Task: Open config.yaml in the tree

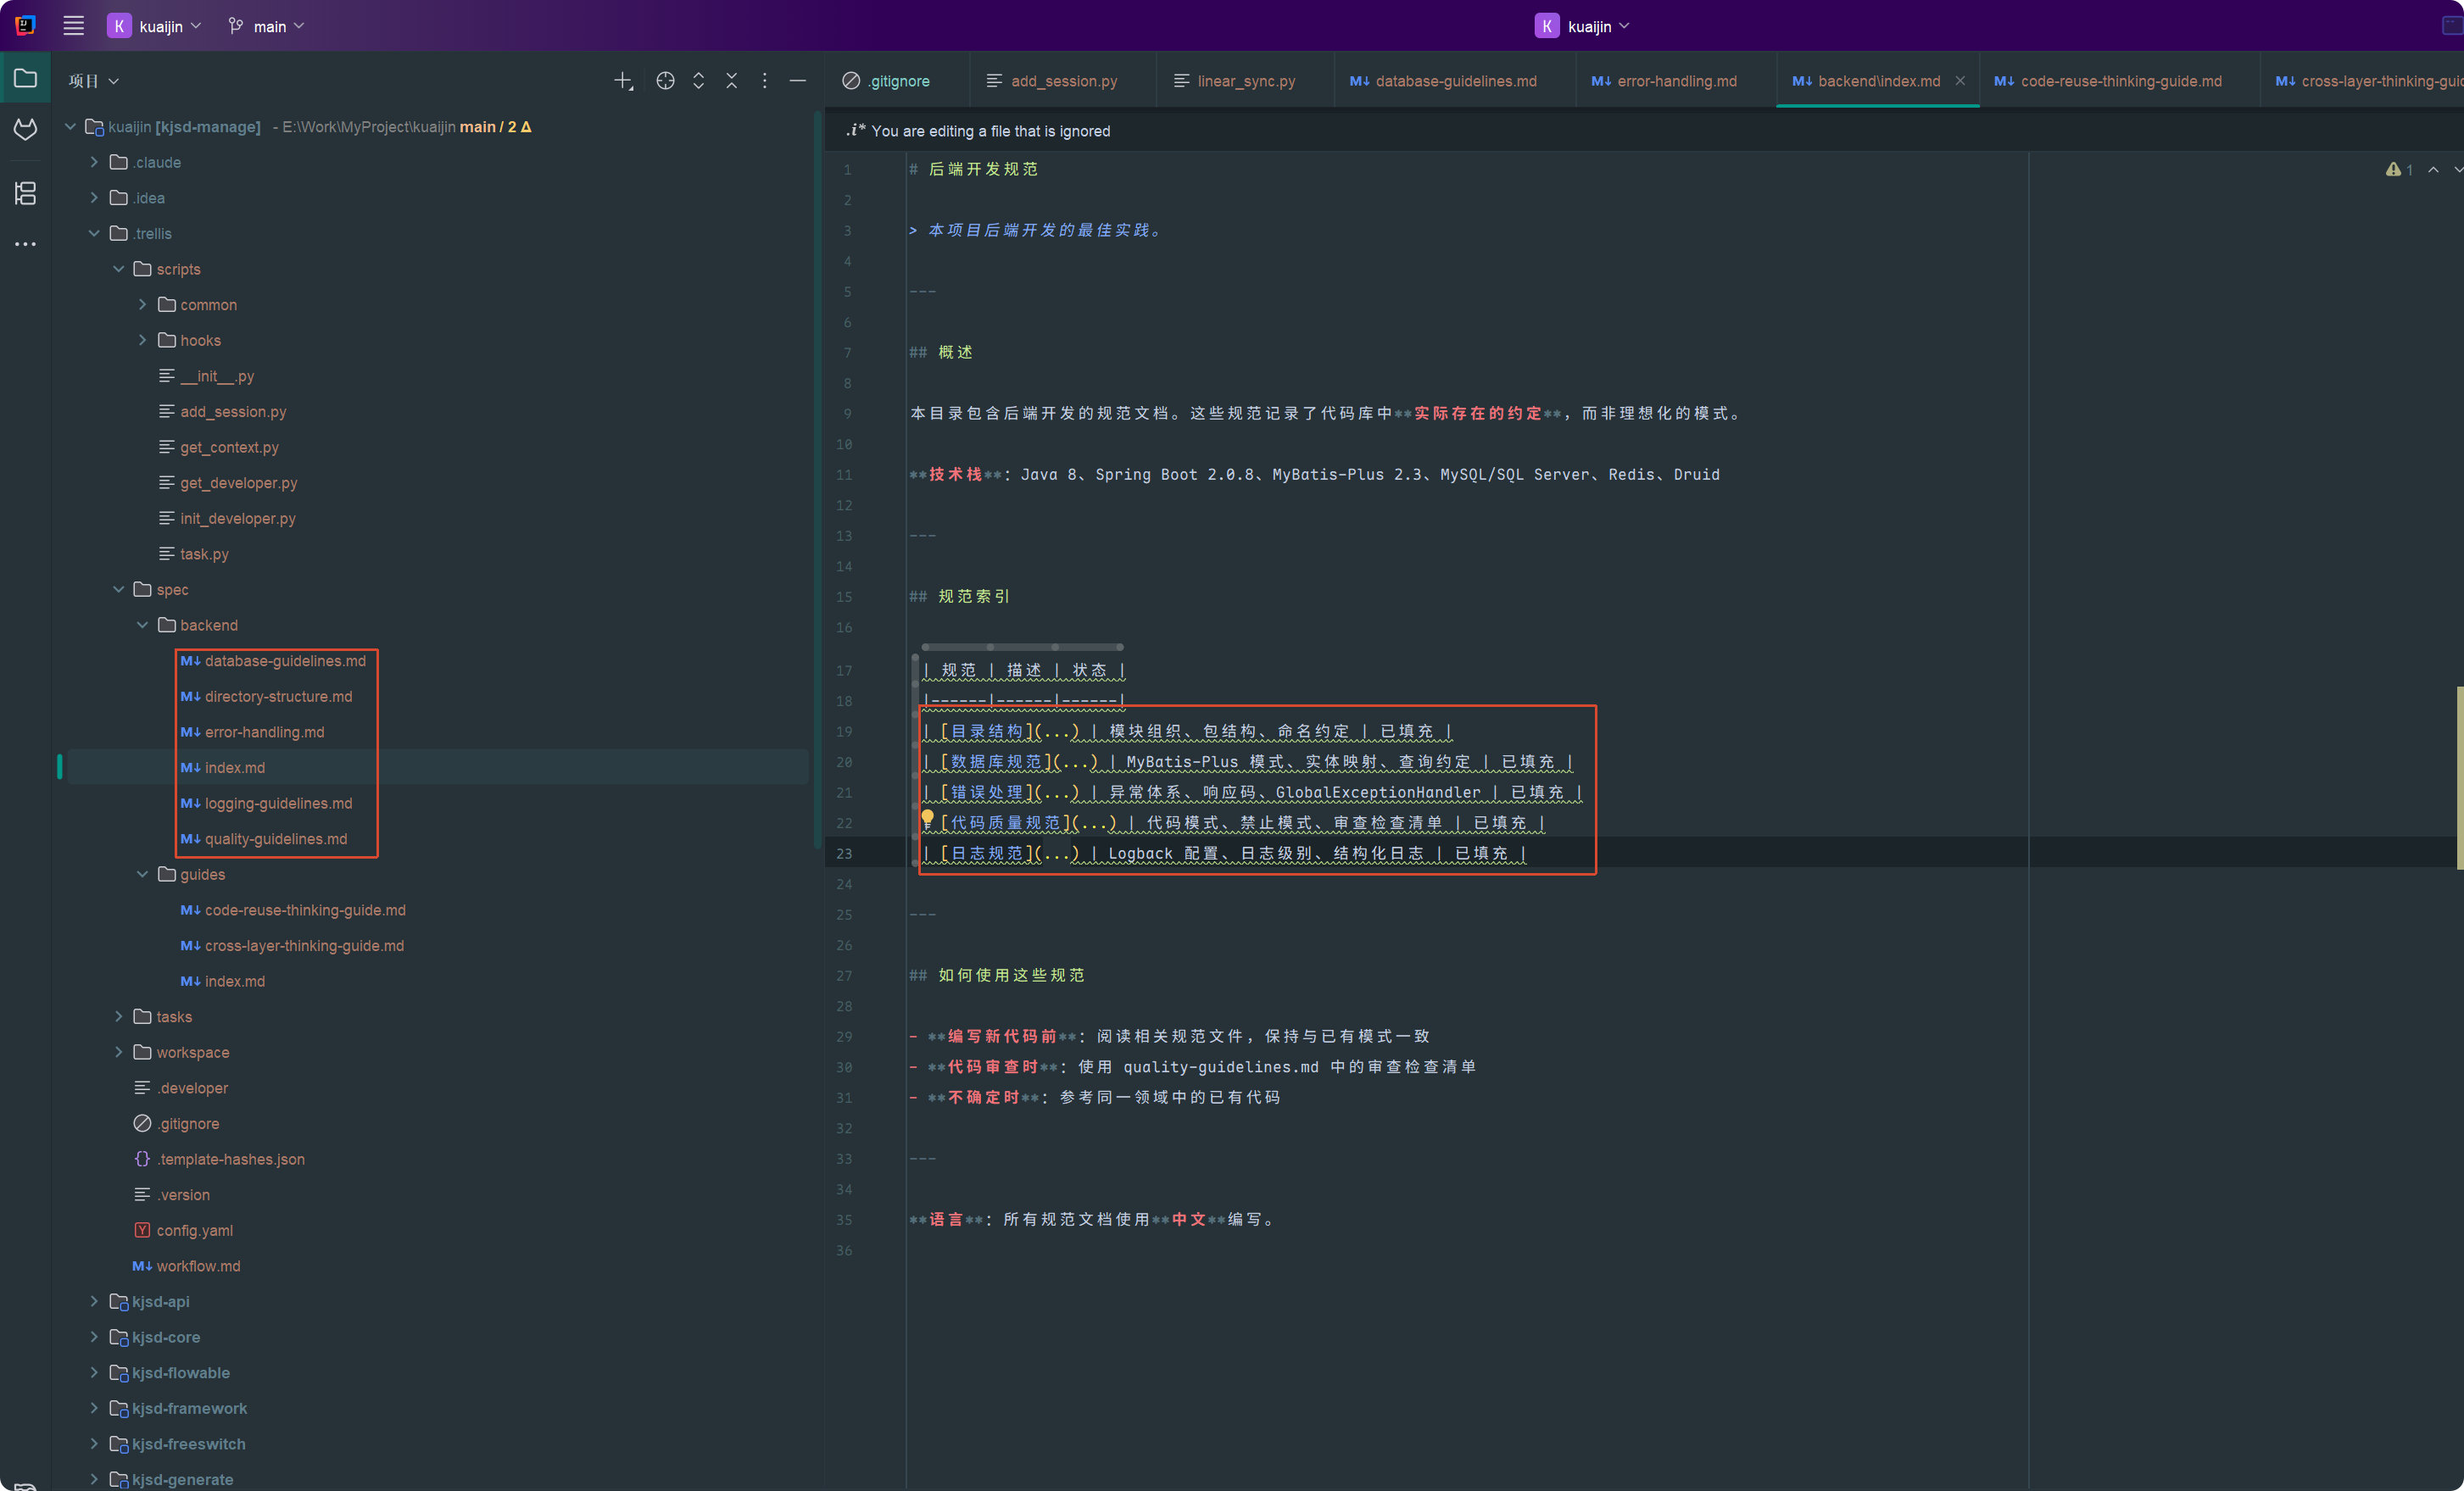Action: coord(194,1230)
